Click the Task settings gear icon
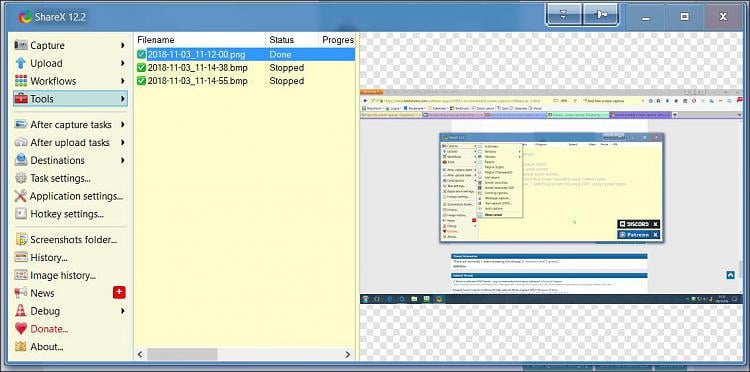 coord(21,178)
